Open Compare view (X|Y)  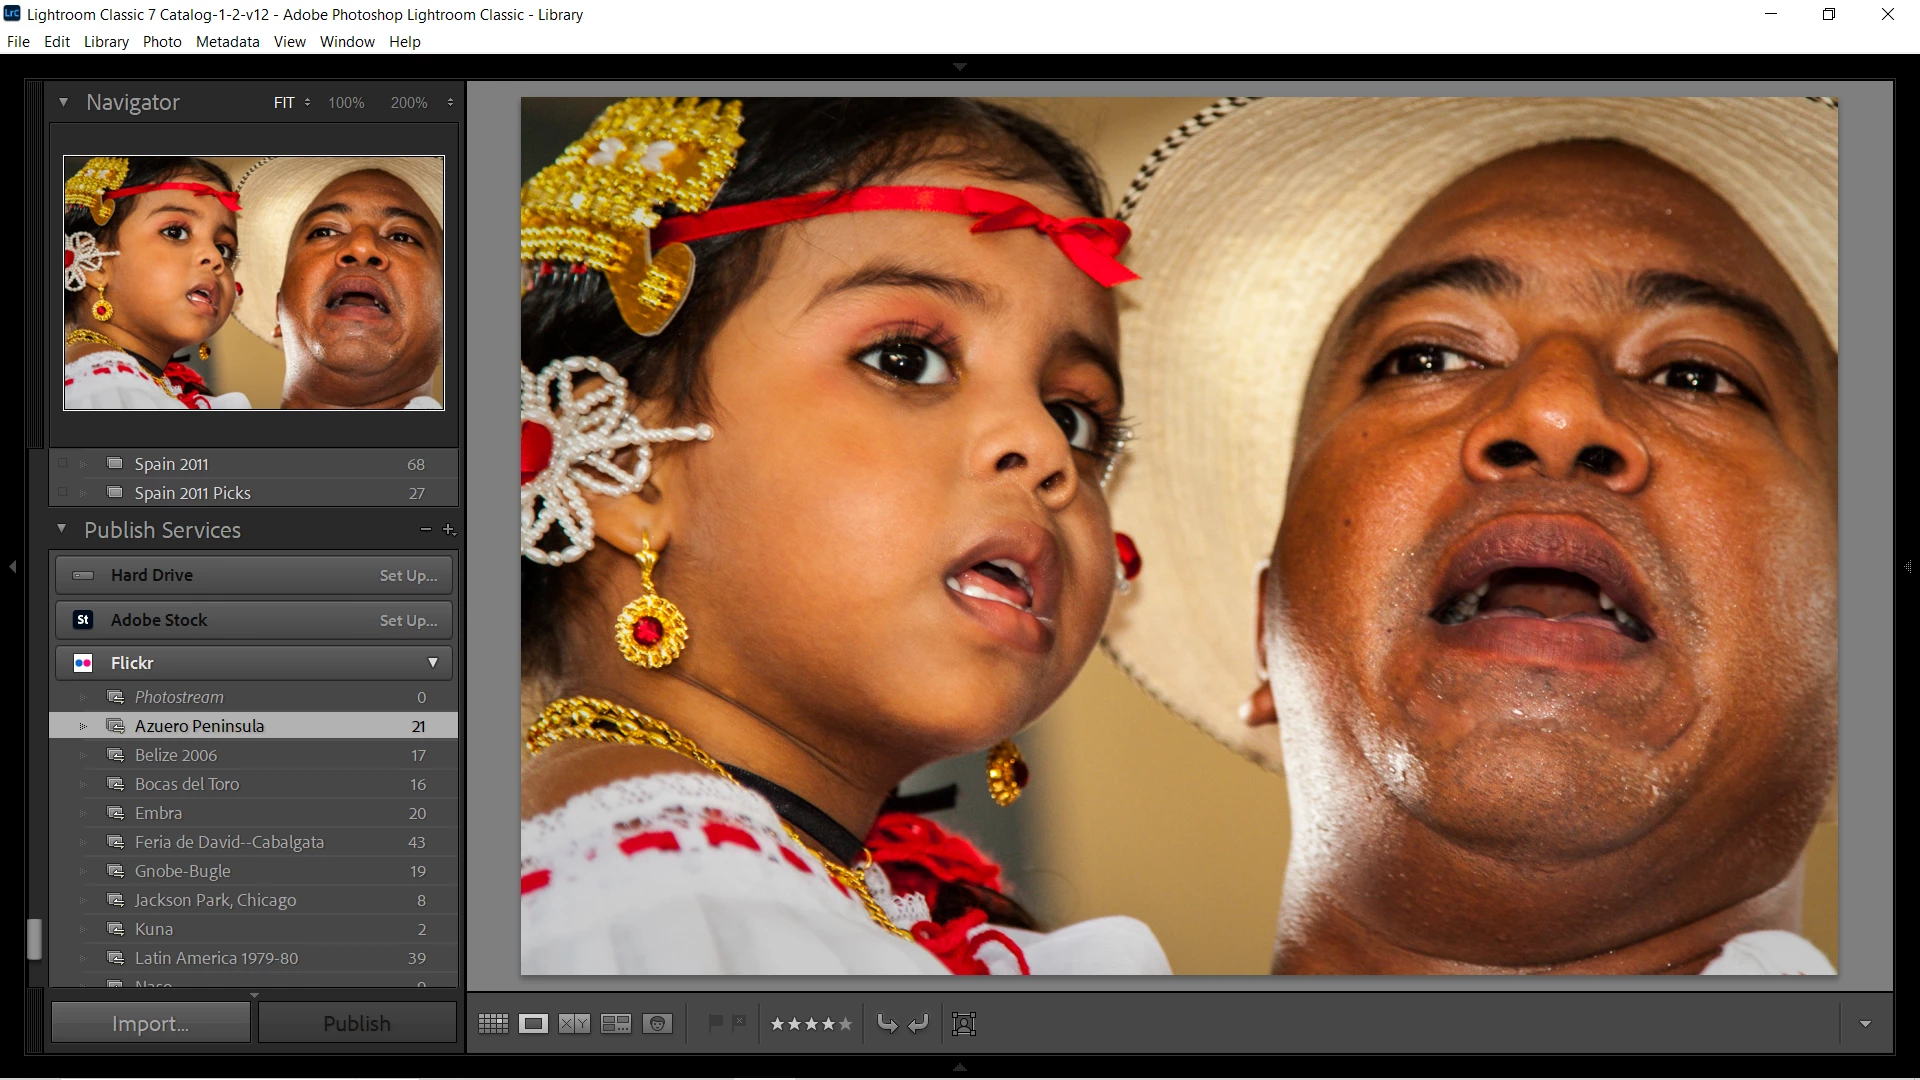574,1023
